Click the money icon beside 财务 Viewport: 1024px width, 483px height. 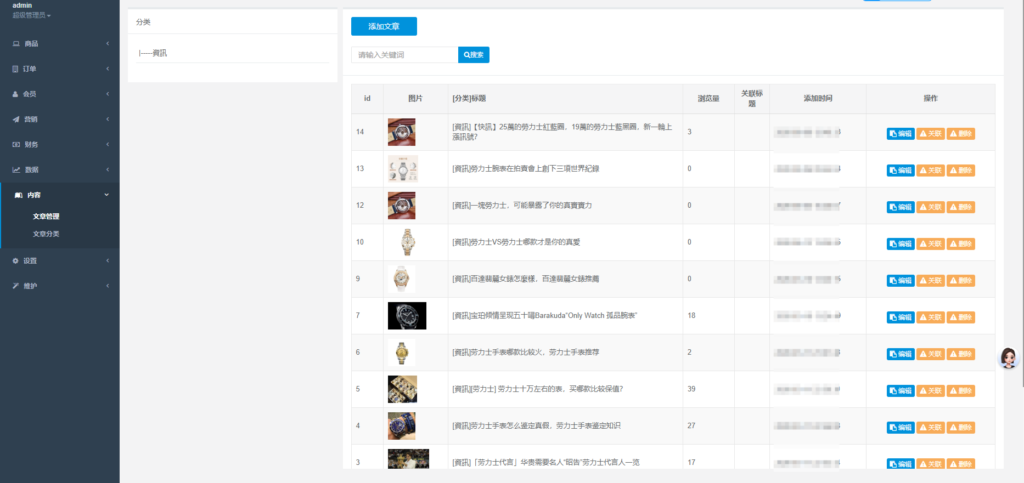click(16, 144)
